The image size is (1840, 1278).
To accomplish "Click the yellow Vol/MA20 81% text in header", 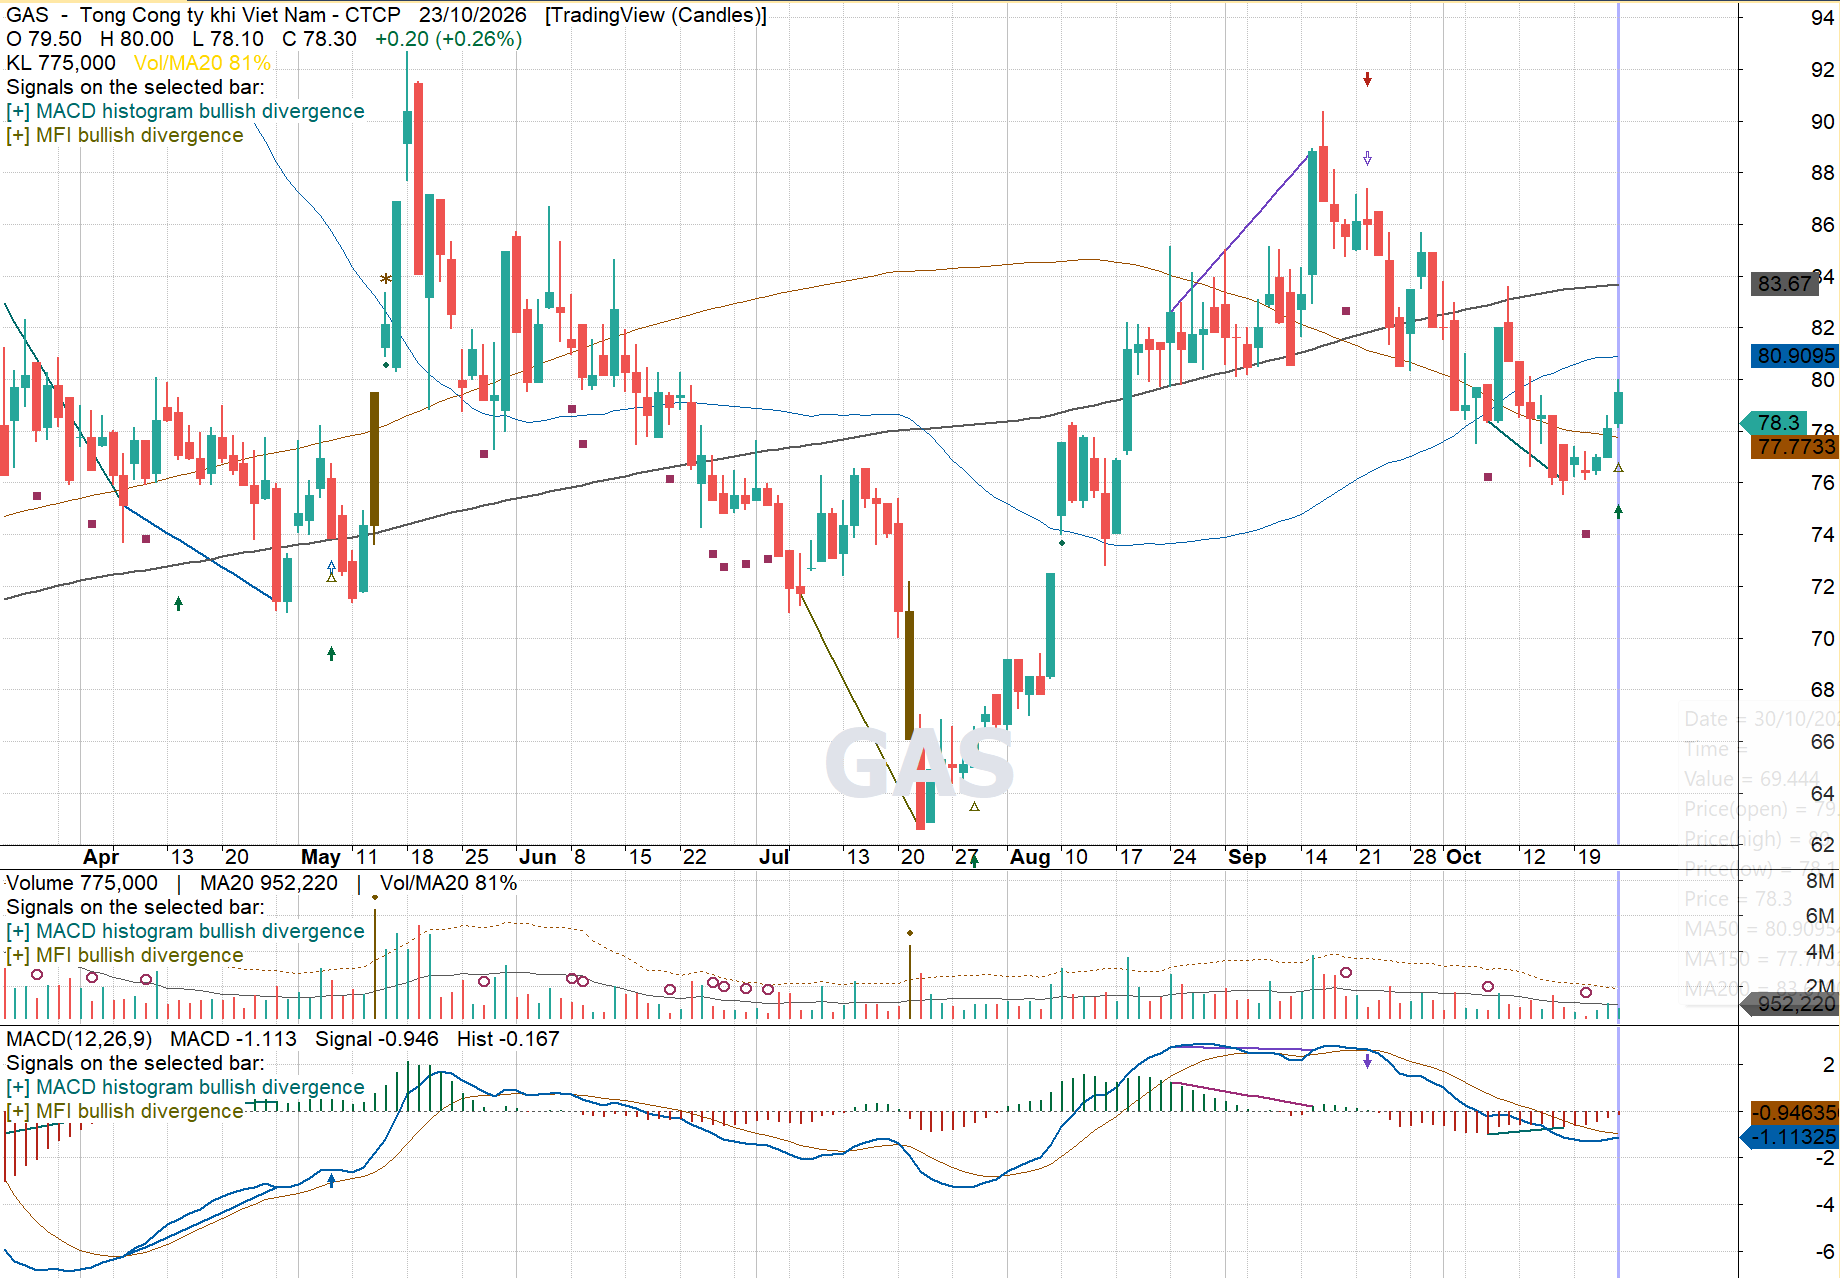I will (x=202, y=63).
